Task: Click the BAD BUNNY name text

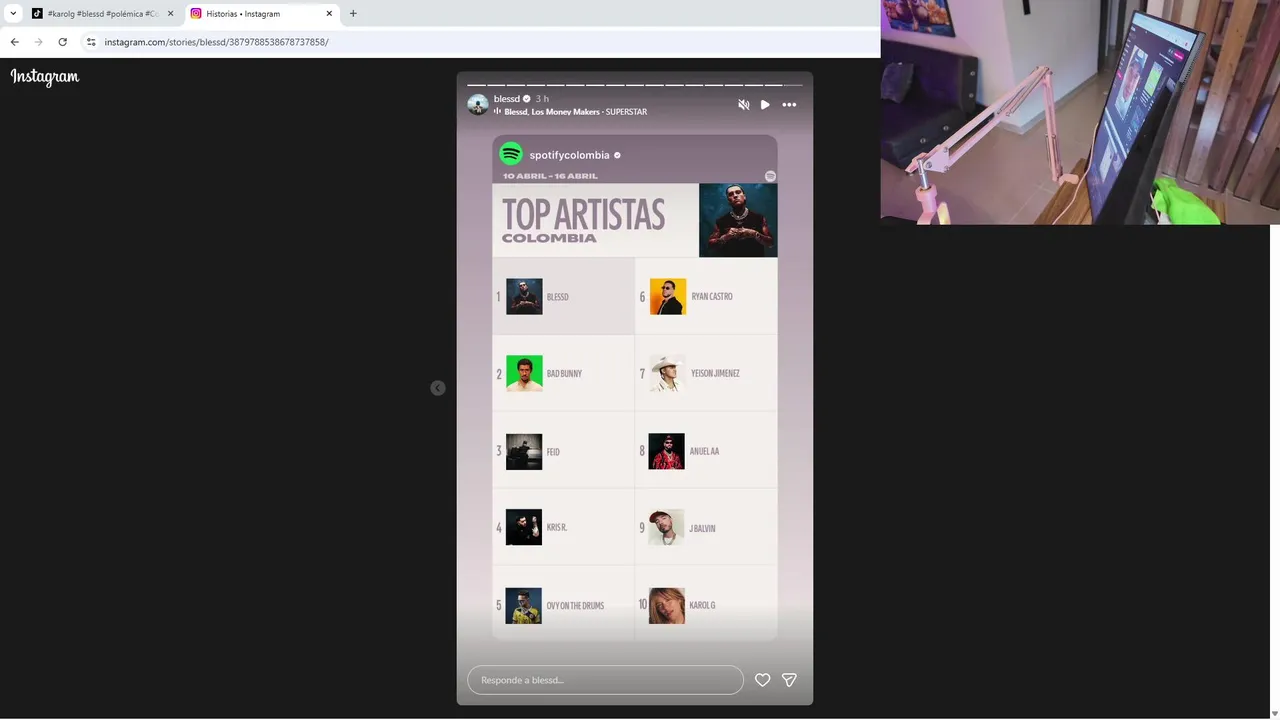Action: [564, 374]
